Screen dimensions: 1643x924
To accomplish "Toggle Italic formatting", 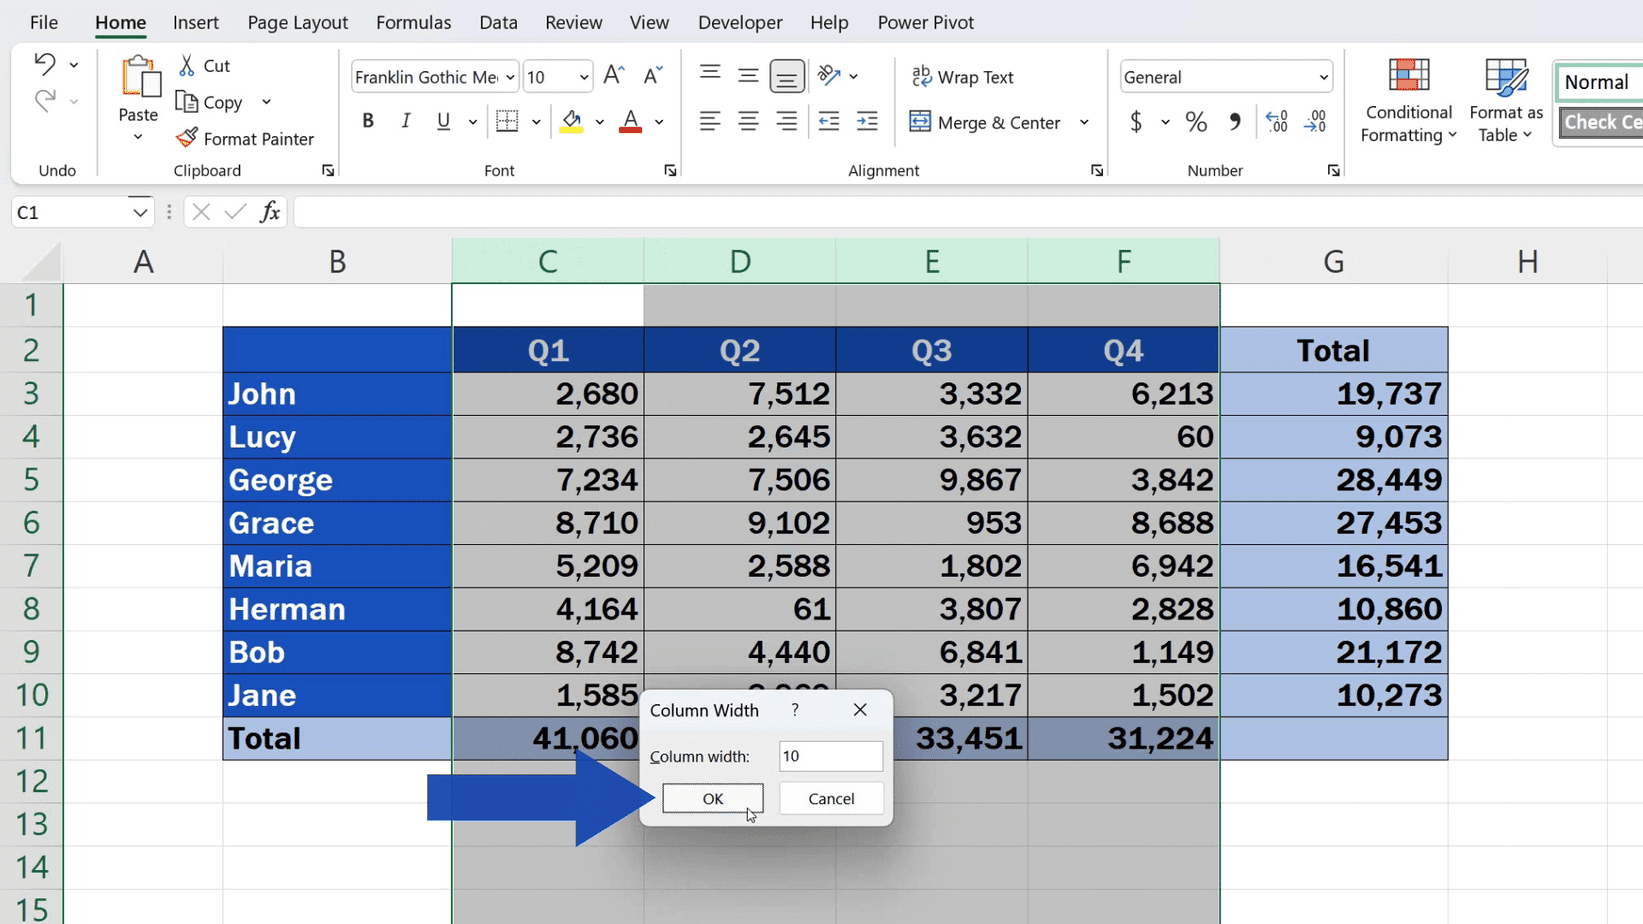I will (x=405, y=122).
